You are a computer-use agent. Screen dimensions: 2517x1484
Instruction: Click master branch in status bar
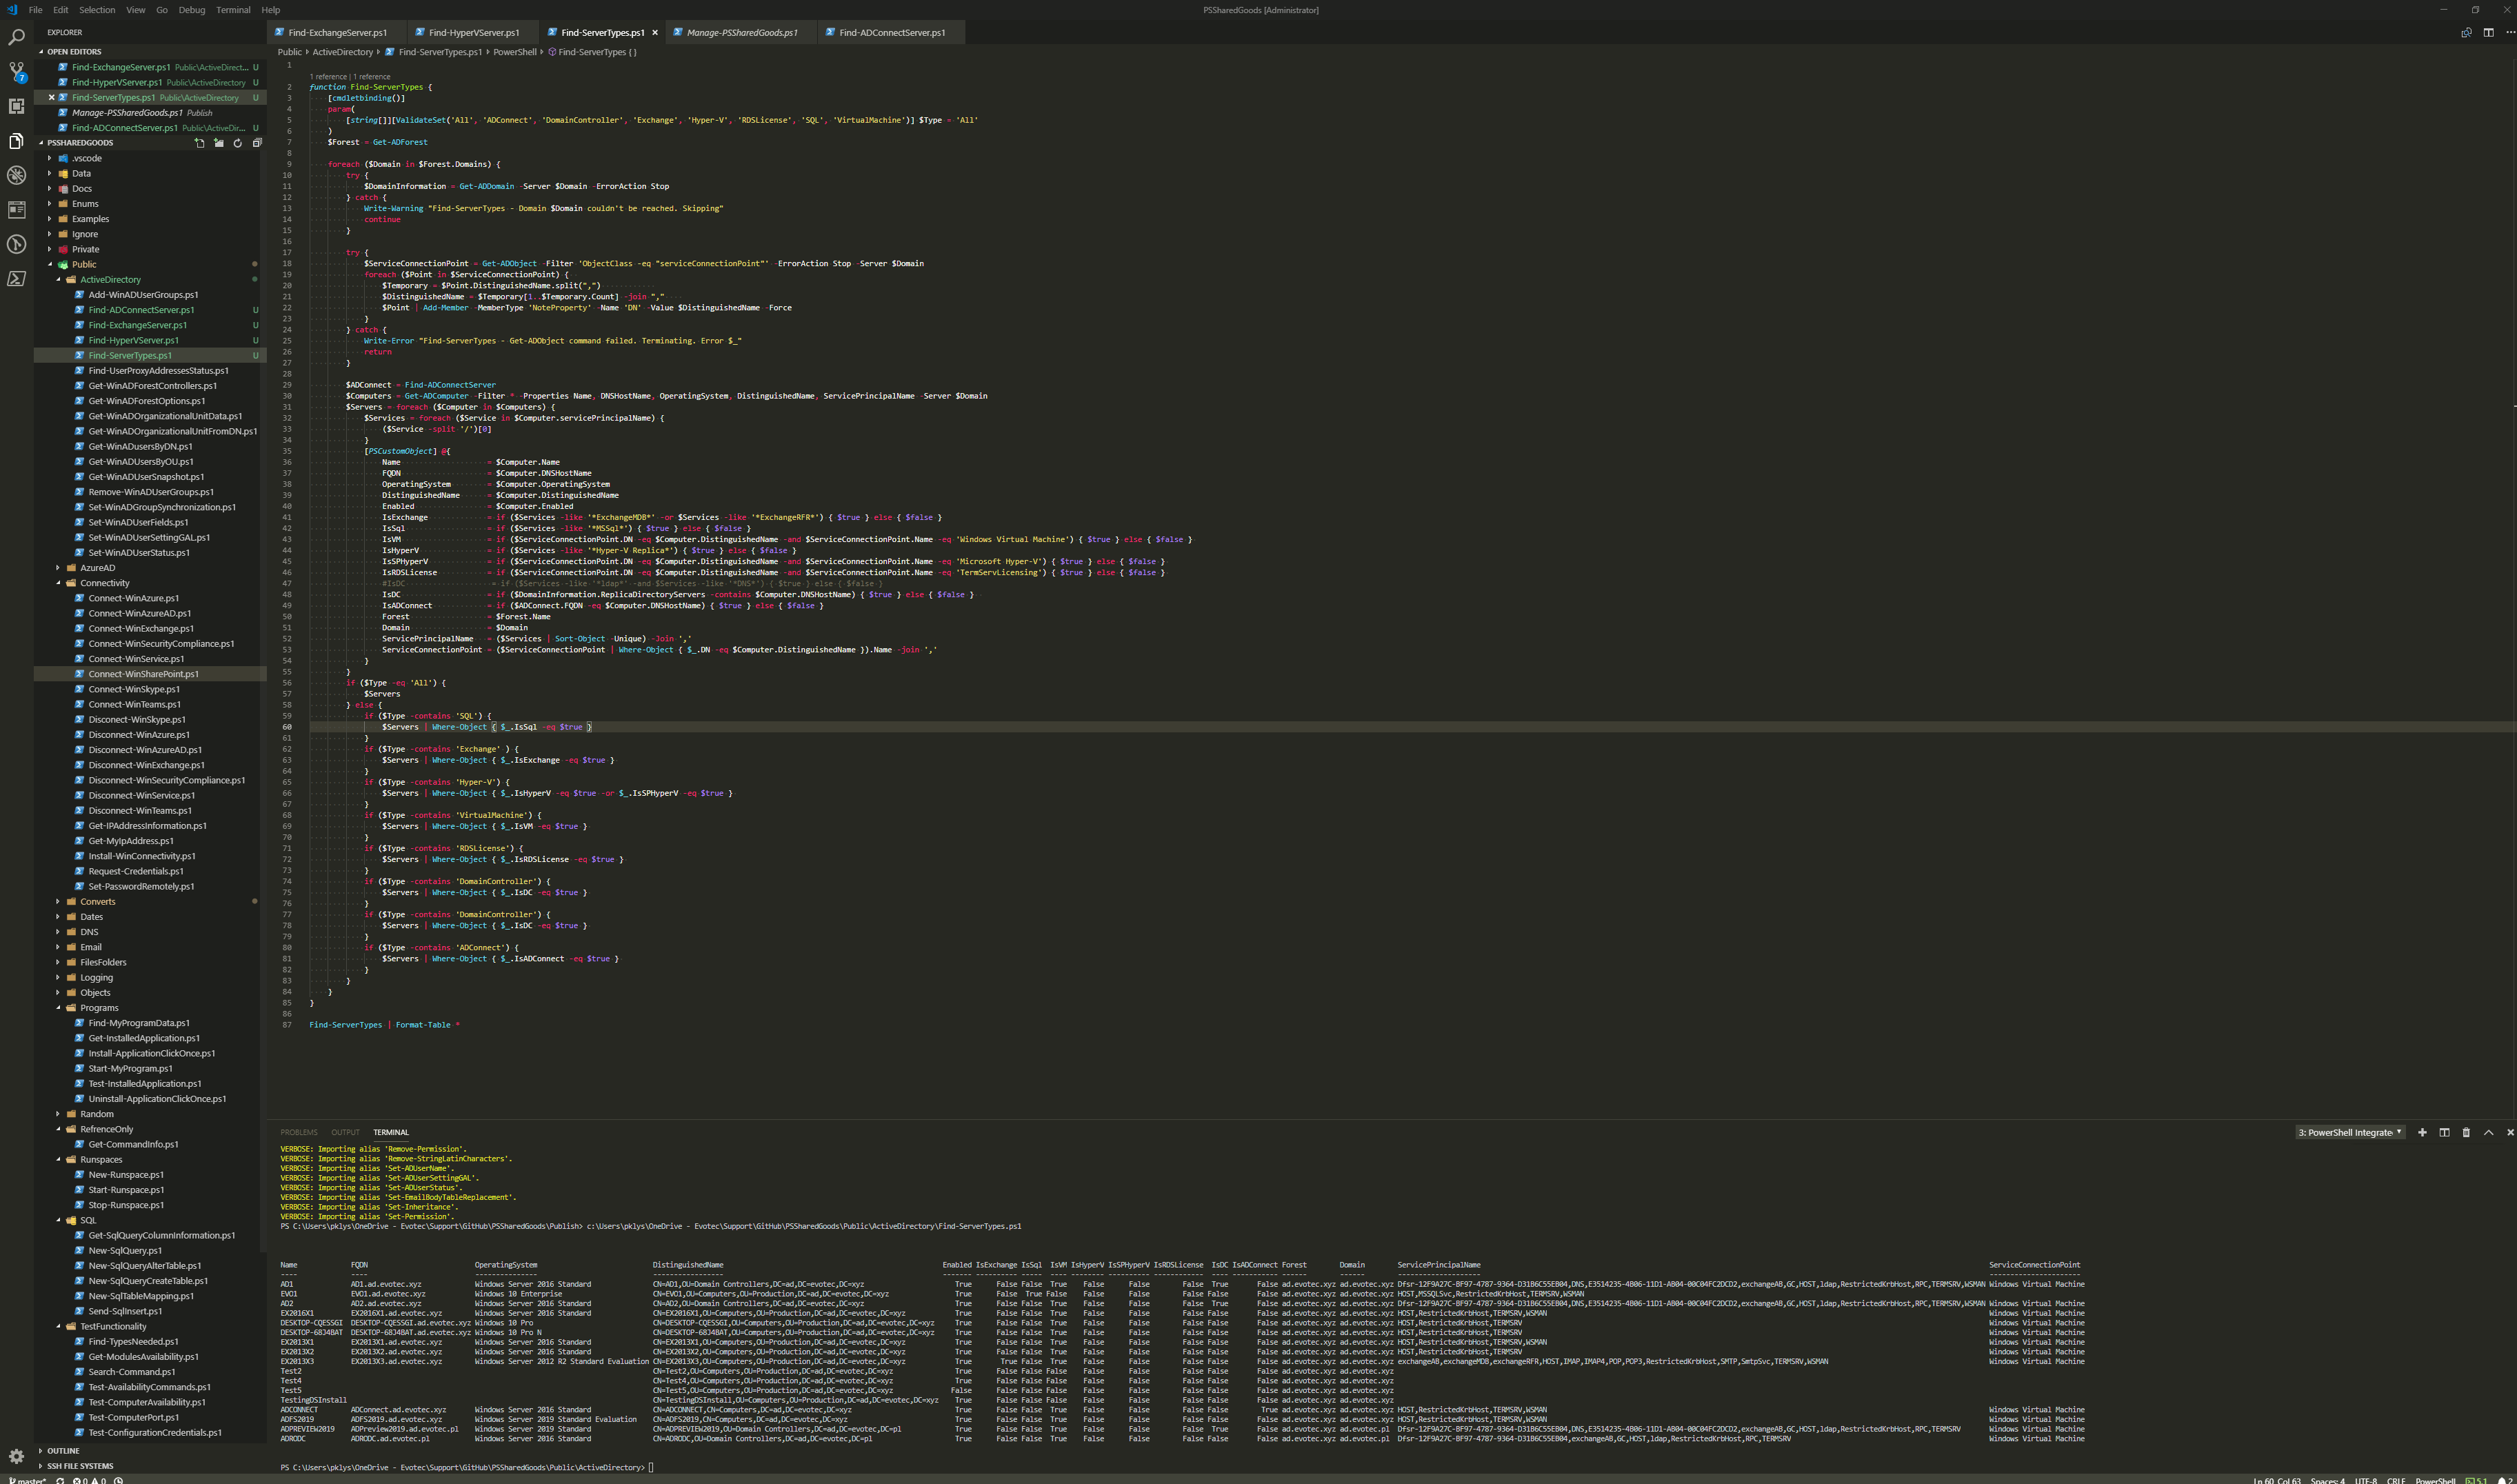pos(27,1480)
